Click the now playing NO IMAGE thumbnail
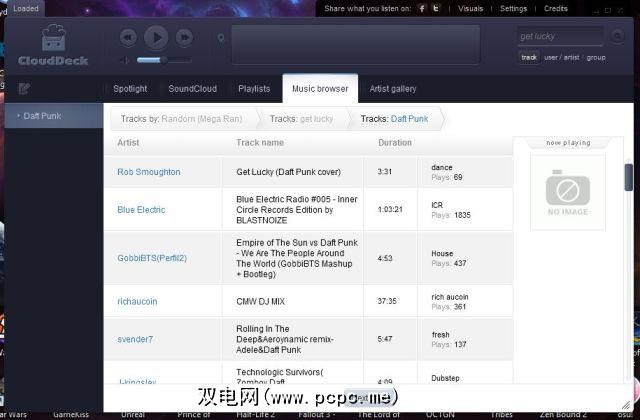 [568, 192]
